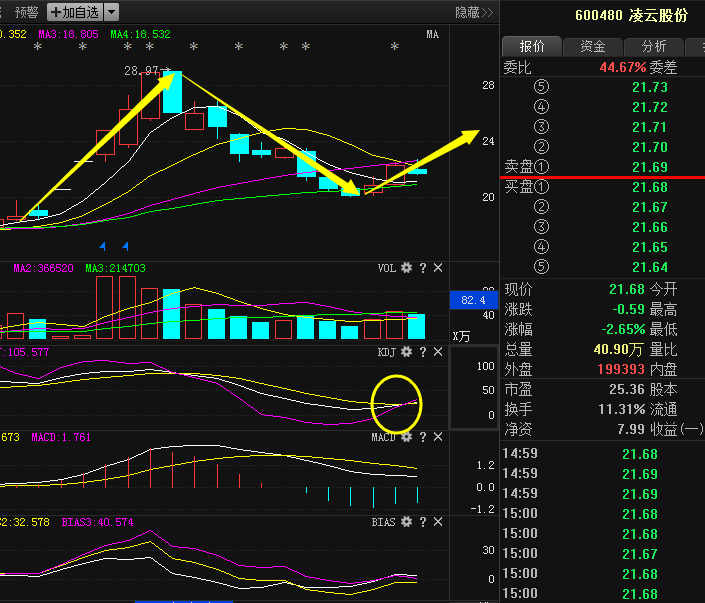Click the MA3:18.805 readout
The image size is (705, 603).
(x=68, y=34)
